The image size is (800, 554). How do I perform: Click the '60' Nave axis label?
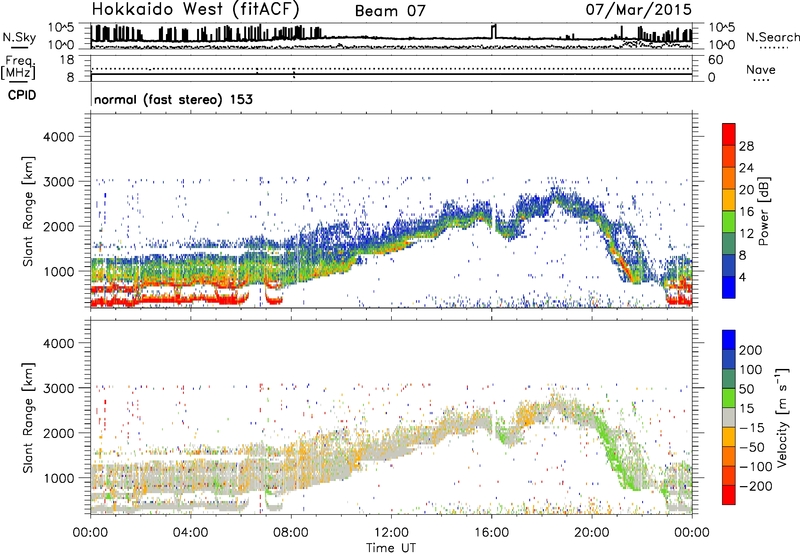coord(715,60)
